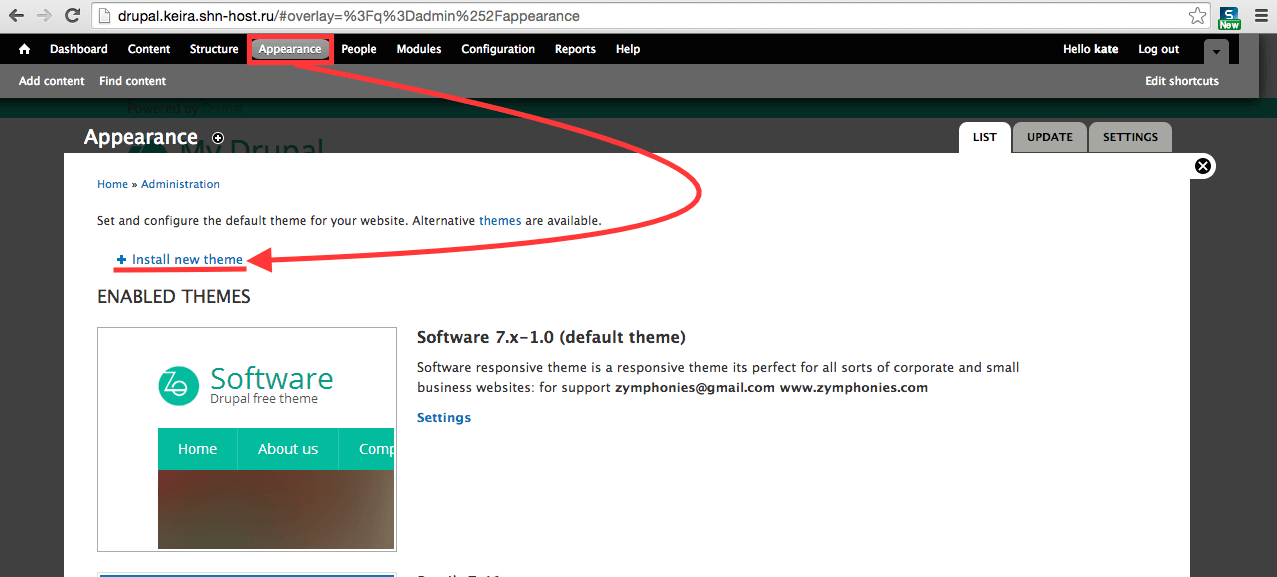Open the Content menu
The image size is (1277, 577).
pyautogui.click(x=149, y=49)
